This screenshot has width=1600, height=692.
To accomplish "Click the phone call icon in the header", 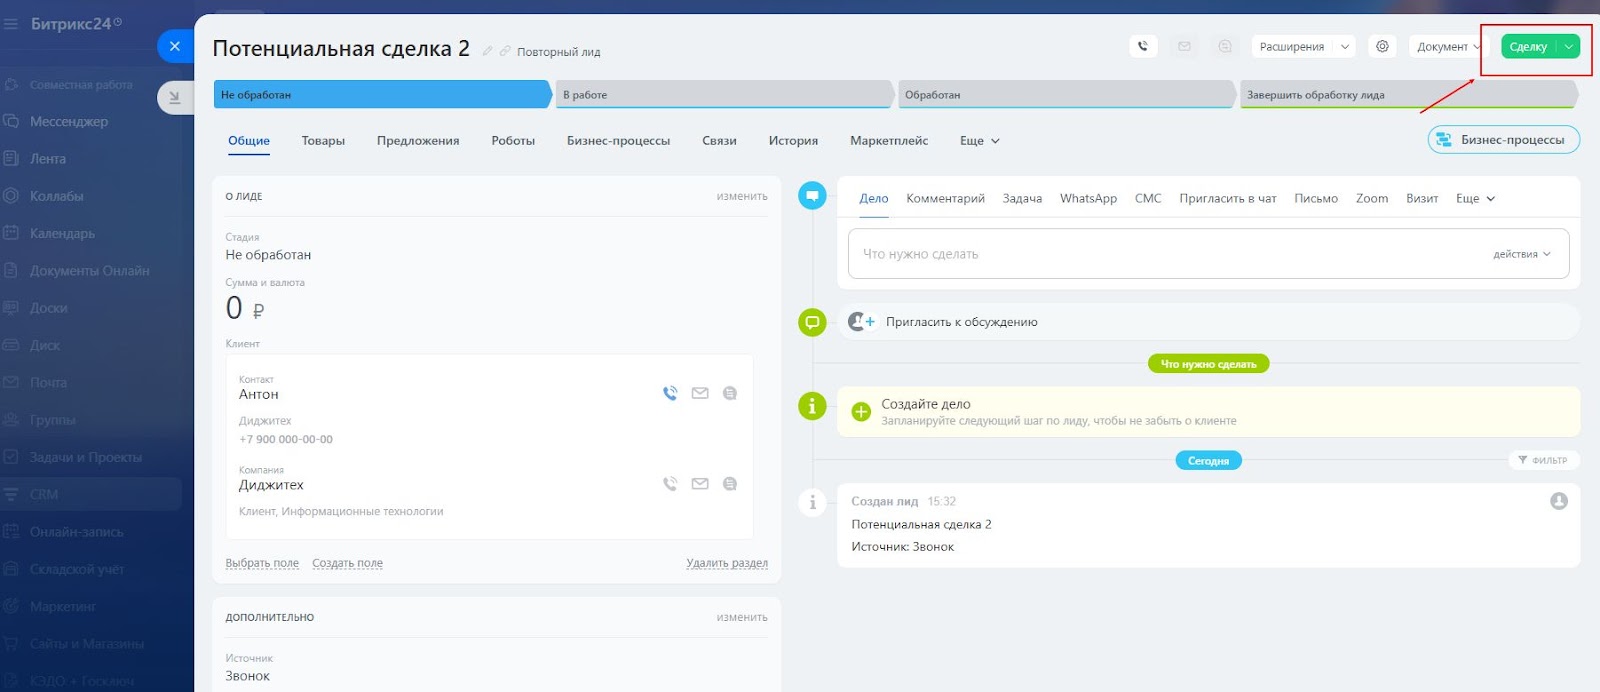I will coord(1143,46).
